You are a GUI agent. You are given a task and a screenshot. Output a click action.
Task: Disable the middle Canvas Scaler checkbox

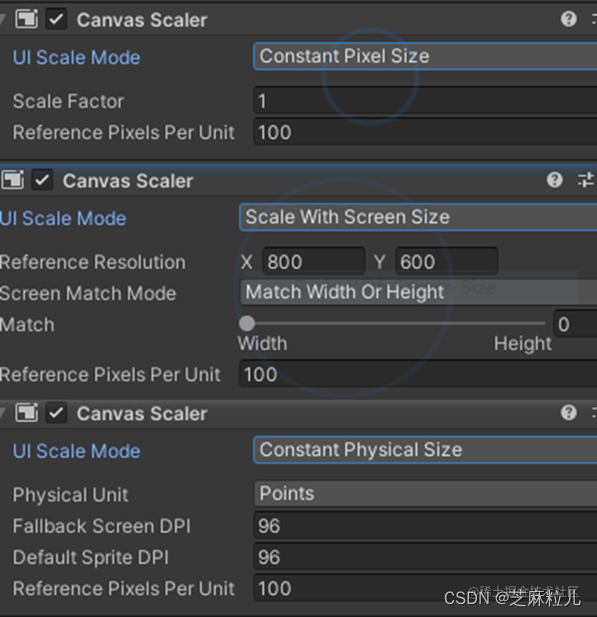click(42, 180)
